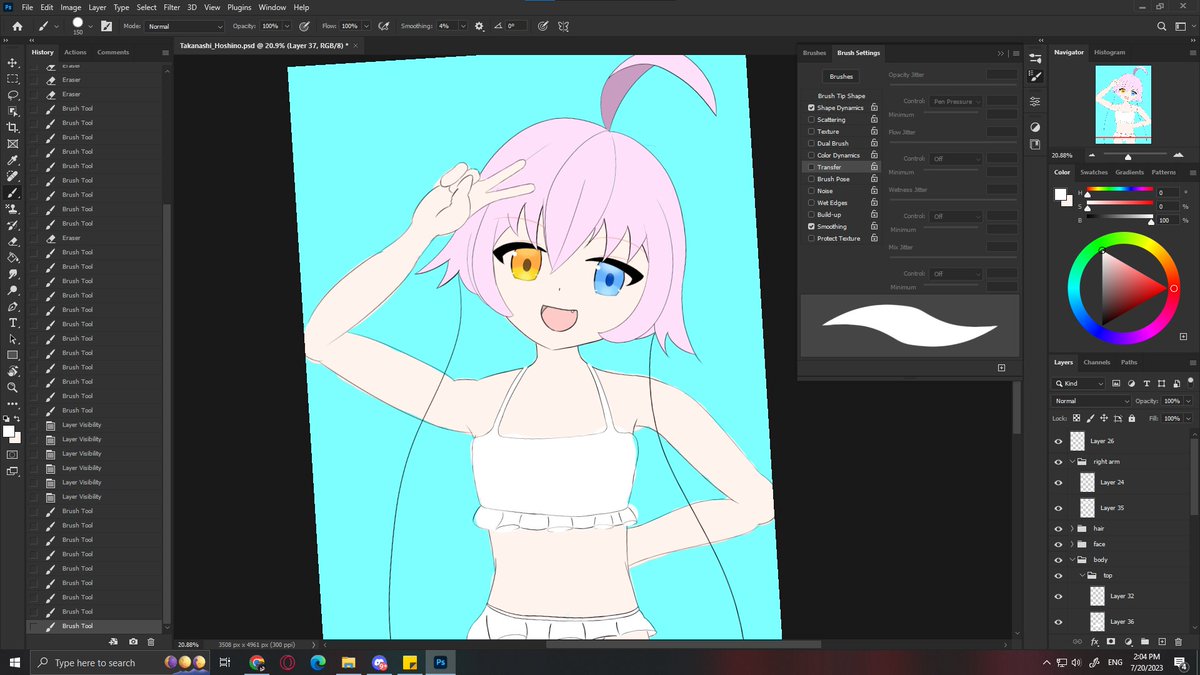The width and height of the screenshot is (1200, 675).
Task: Expand the face layer group
Action: tap(1072, 544)
